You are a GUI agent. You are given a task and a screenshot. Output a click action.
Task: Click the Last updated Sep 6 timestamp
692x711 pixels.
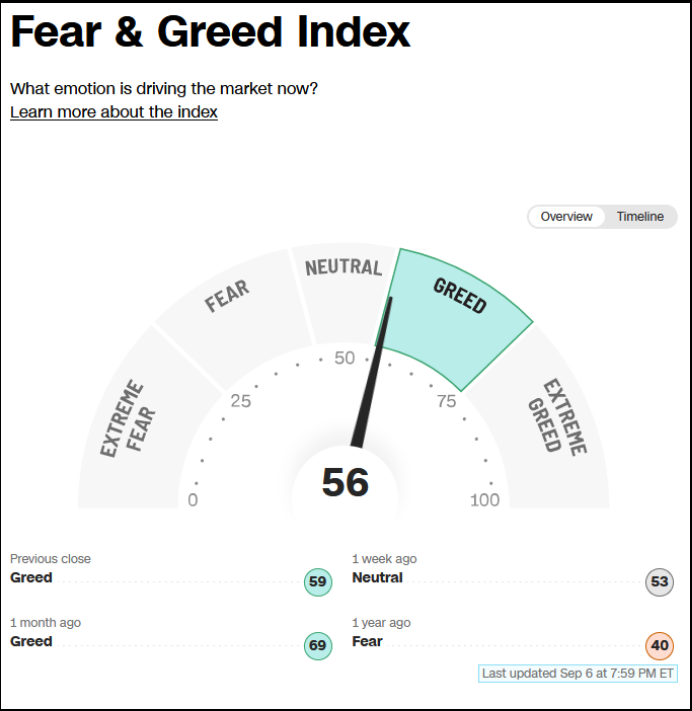click(578, 673)
